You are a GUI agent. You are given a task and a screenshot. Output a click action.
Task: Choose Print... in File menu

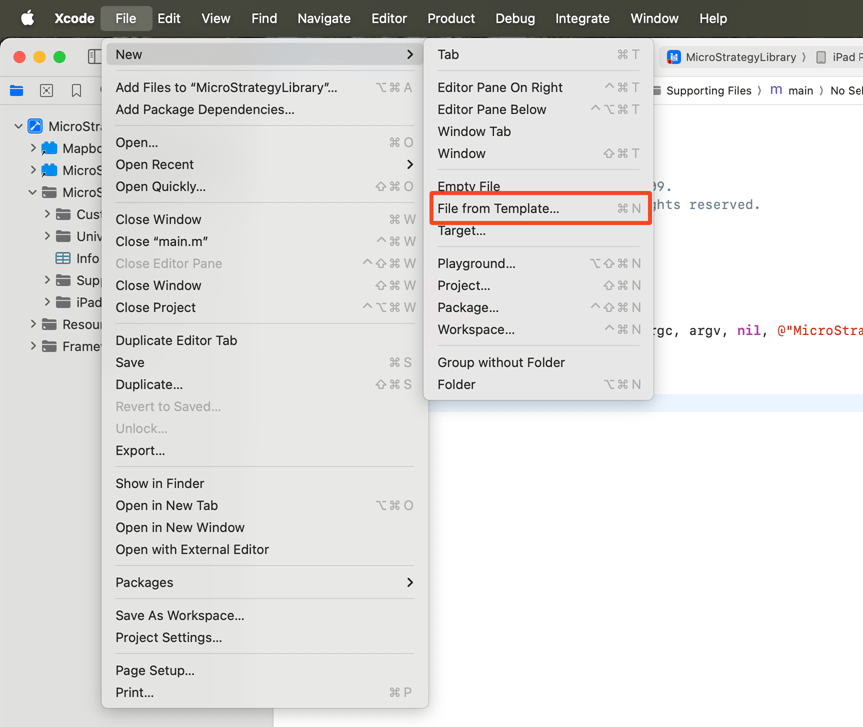264,692
